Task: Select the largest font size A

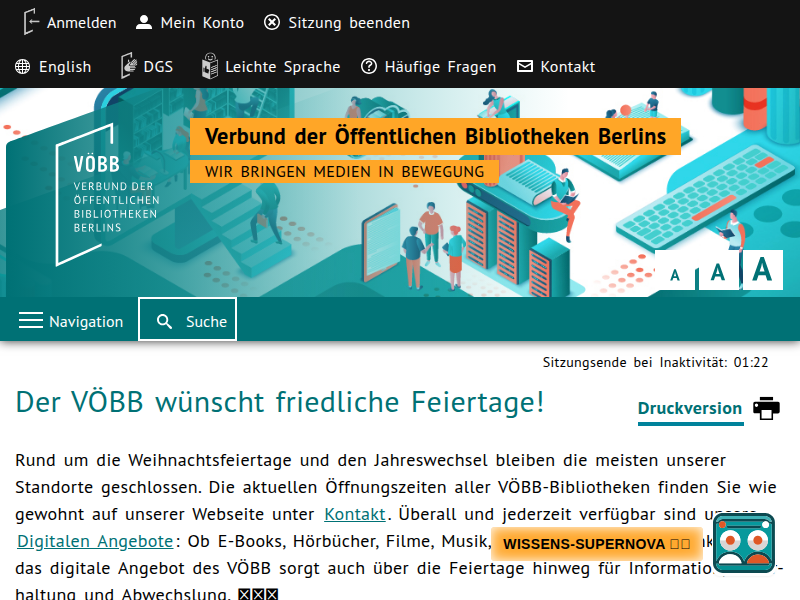Action: click(x=762, y=269)
